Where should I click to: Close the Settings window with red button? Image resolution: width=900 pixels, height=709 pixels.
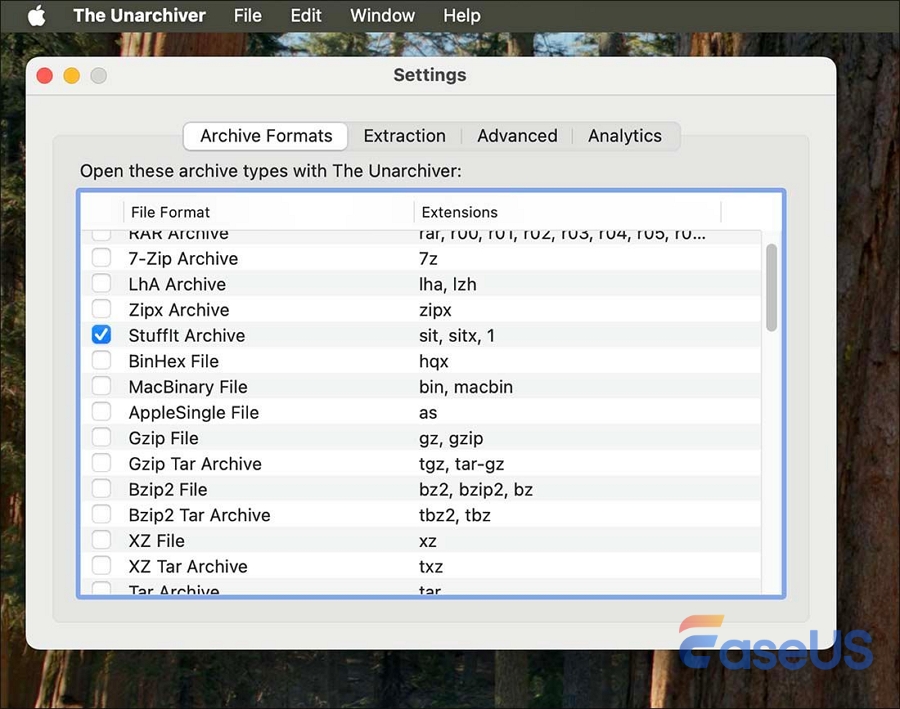pos(45,76)
